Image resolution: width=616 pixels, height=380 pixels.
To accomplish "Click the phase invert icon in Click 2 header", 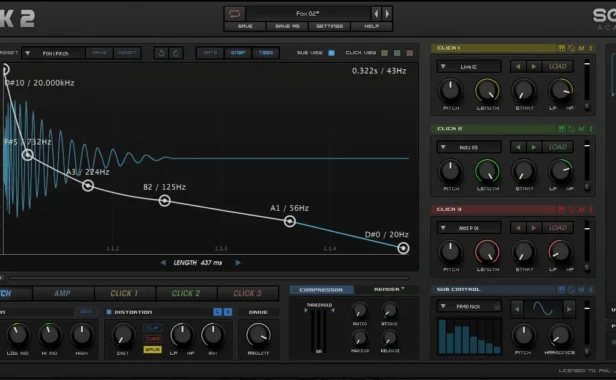I will point(571,129).
